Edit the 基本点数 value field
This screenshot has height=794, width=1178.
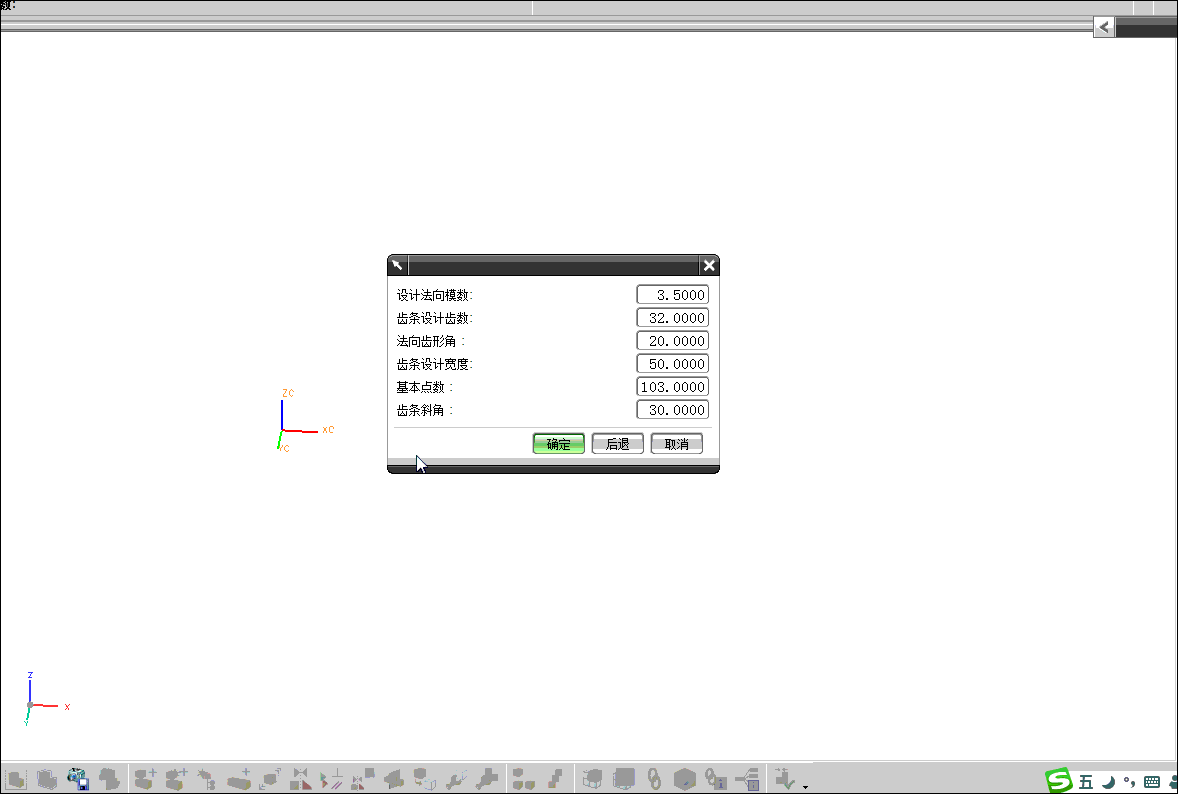[672, 387]
